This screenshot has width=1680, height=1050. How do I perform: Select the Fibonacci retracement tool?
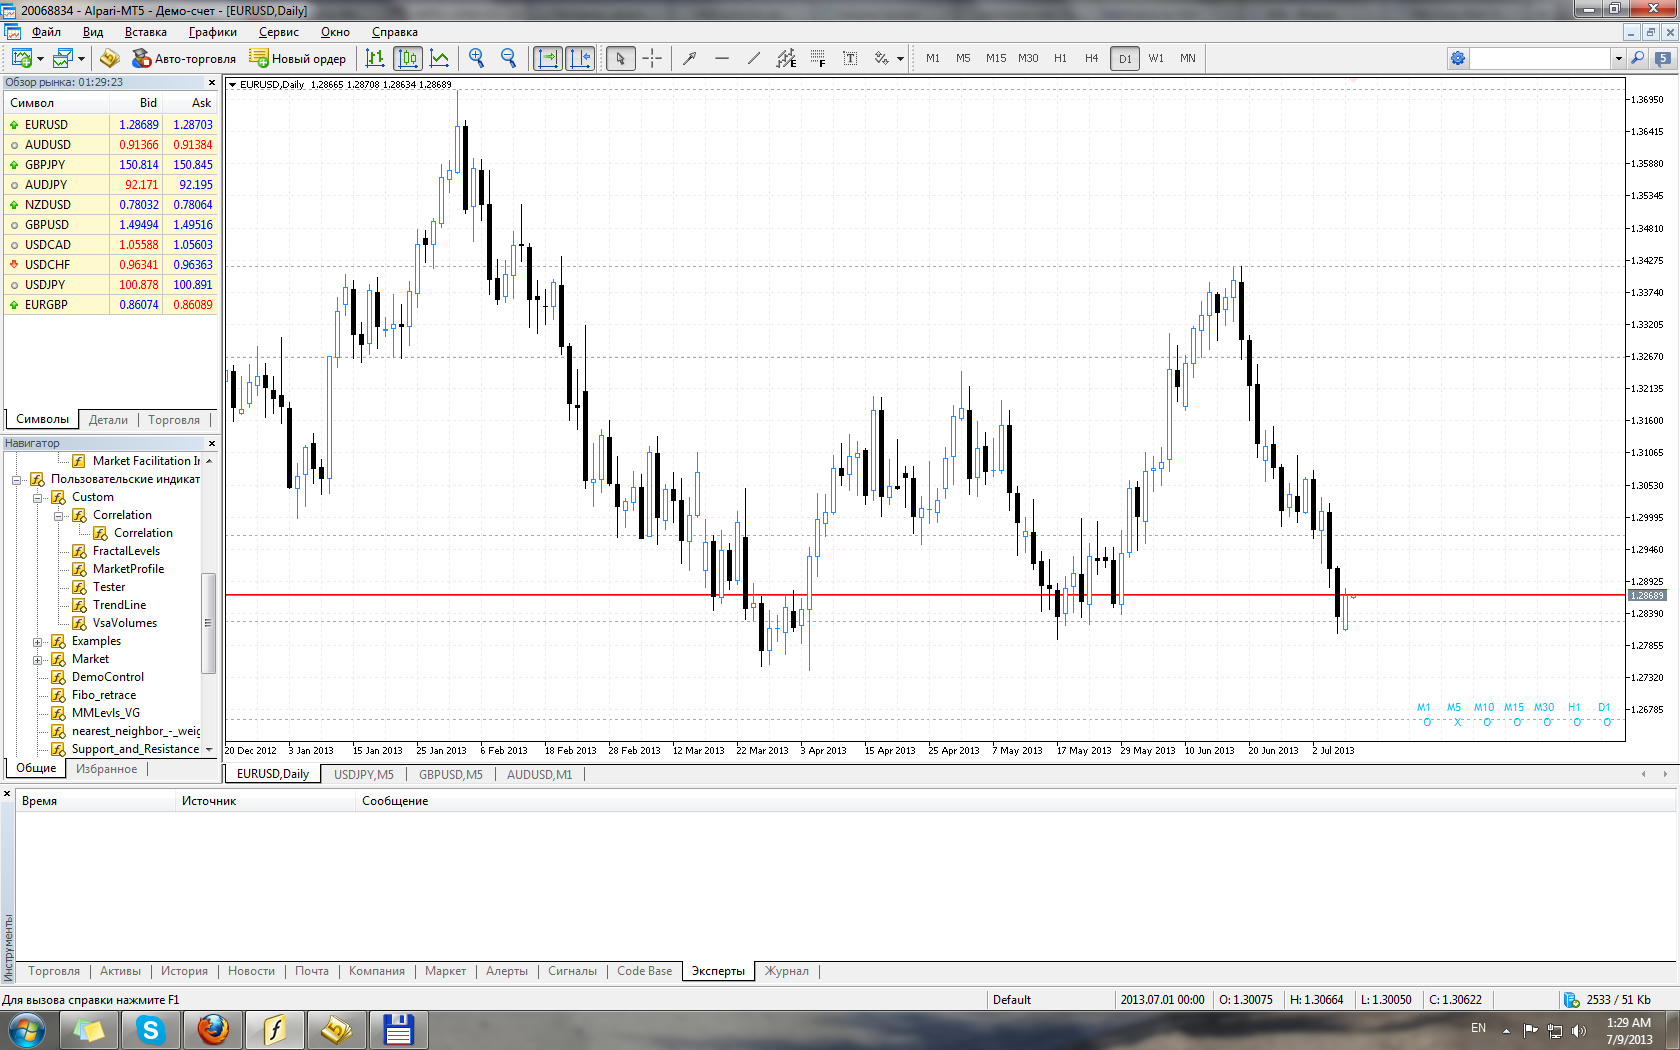pos(818,58)
